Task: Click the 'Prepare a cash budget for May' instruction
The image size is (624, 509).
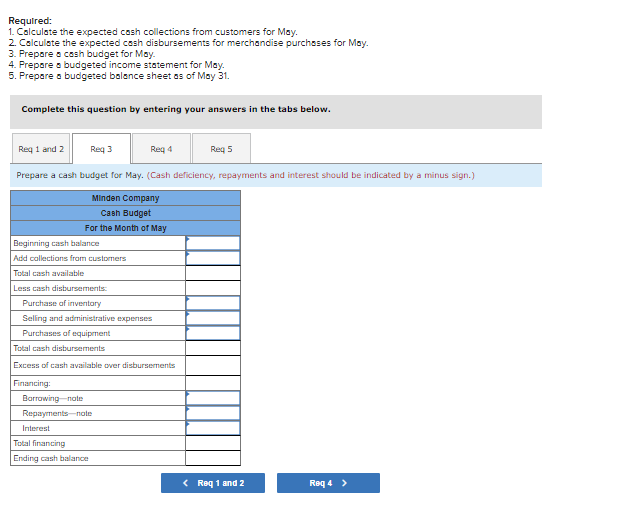Action: click(80, 175)
